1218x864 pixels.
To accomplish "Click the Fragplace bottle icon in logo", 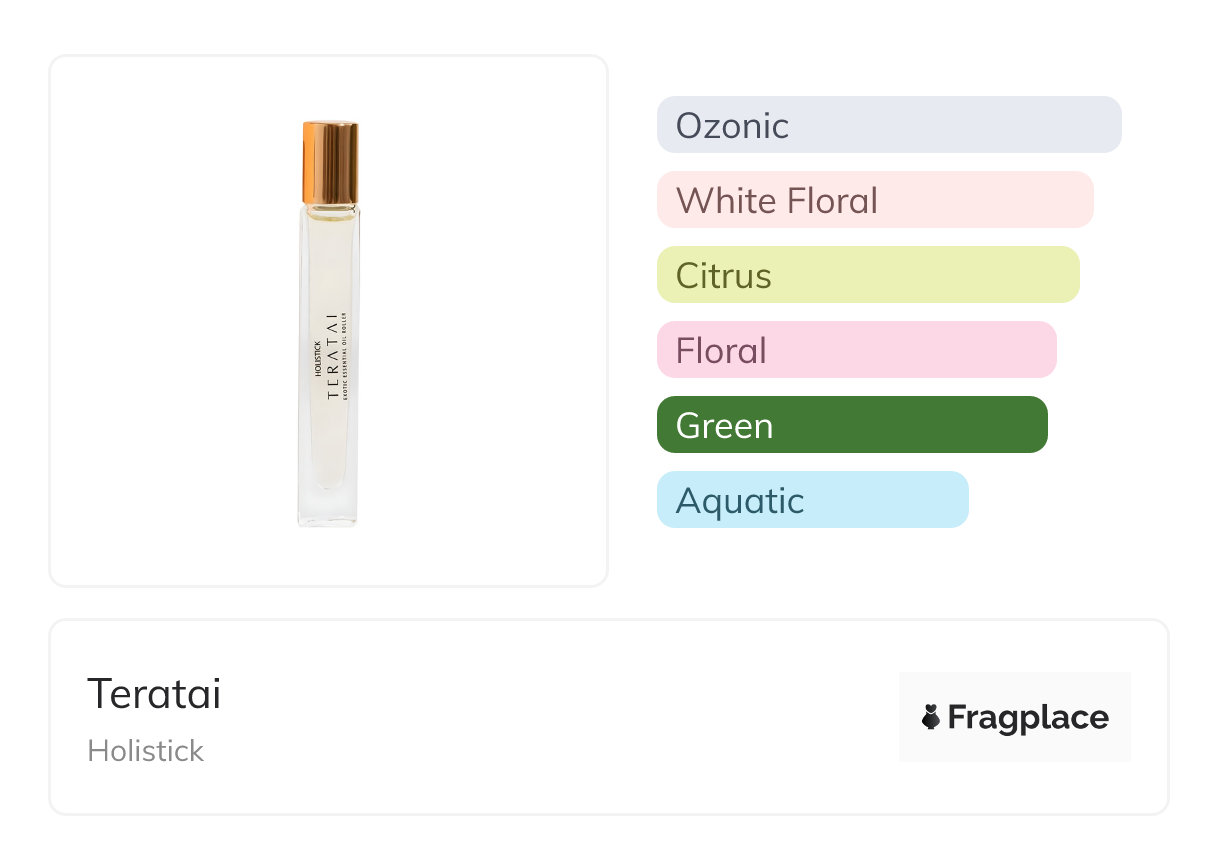I will [931, 718].
